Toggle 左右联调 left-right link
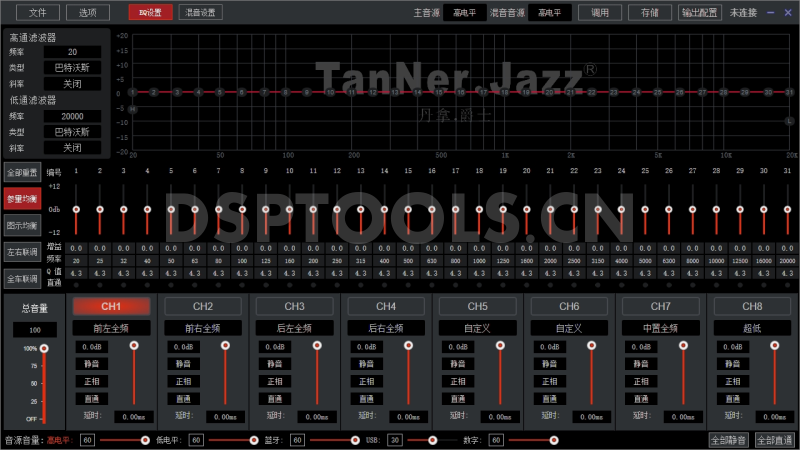The width and height of the screenshot is (800, 450). click(22, 251)
